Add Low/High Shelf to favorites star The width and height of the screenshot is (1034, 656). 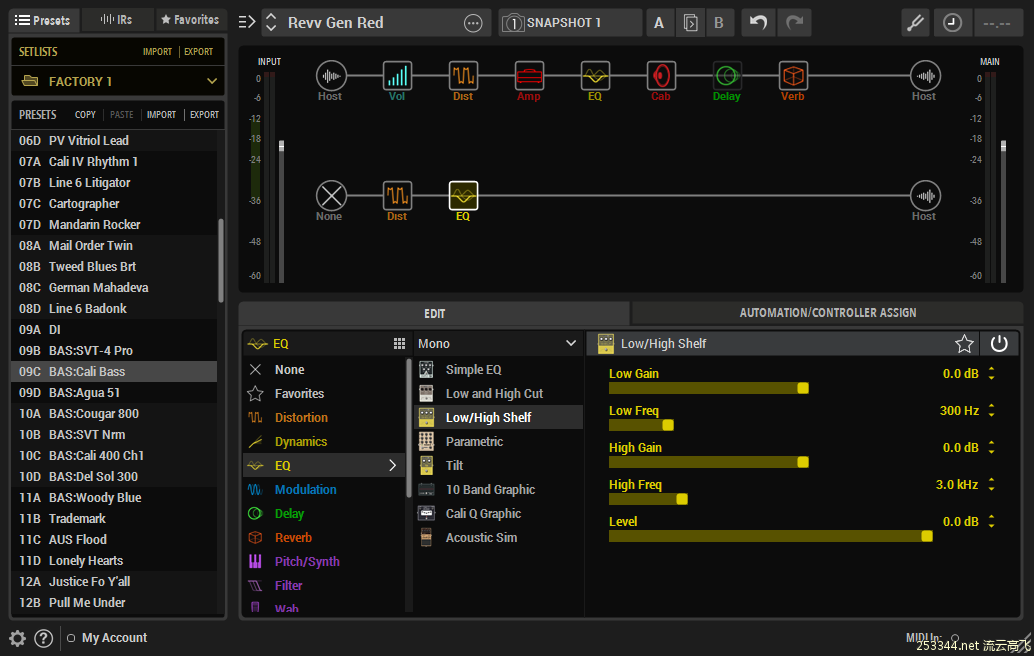coord(964,343)
